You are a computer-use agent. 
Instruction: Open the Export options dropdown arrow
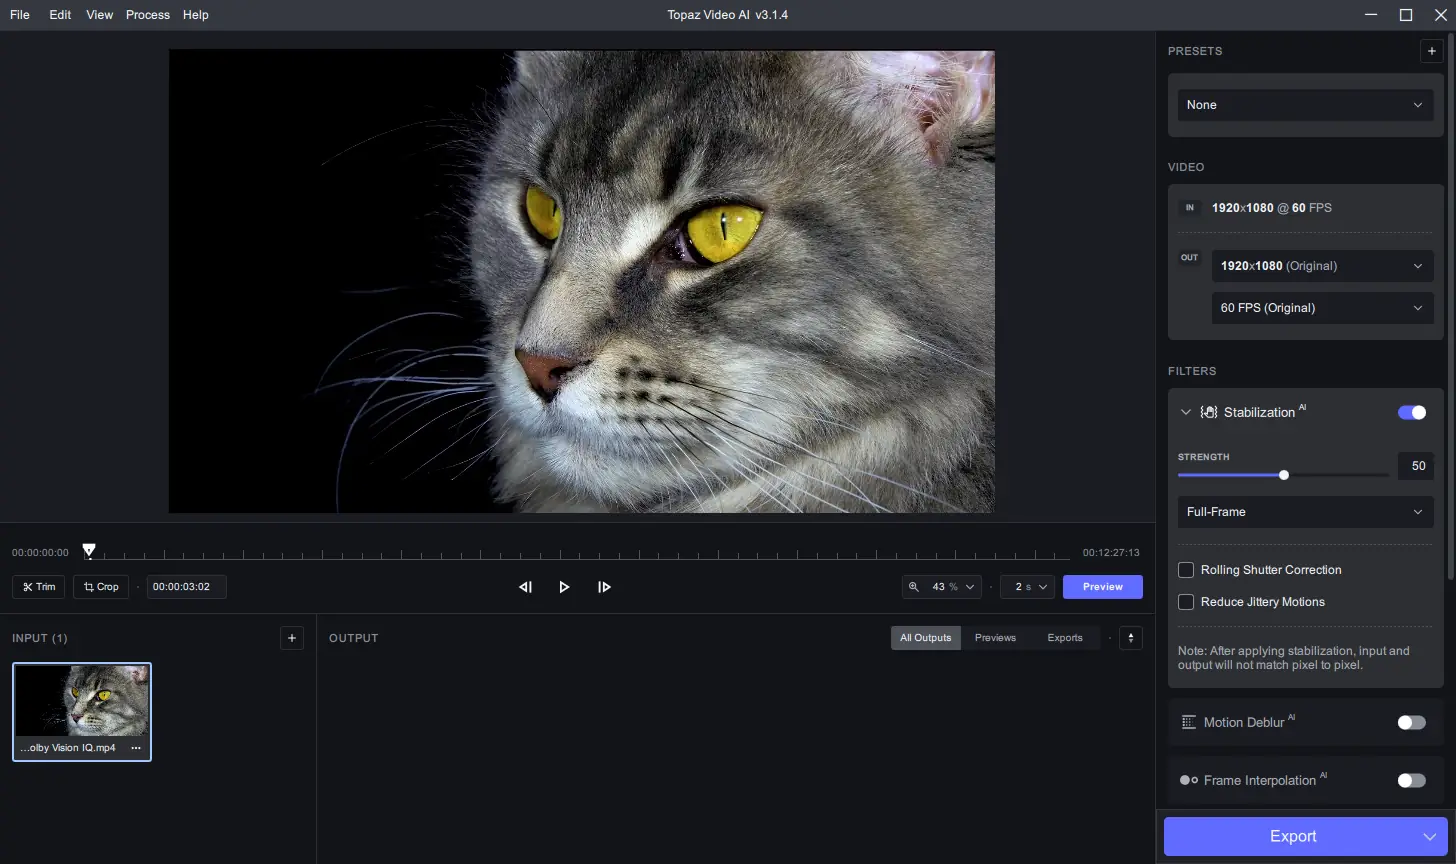(x=1430, y=837)
